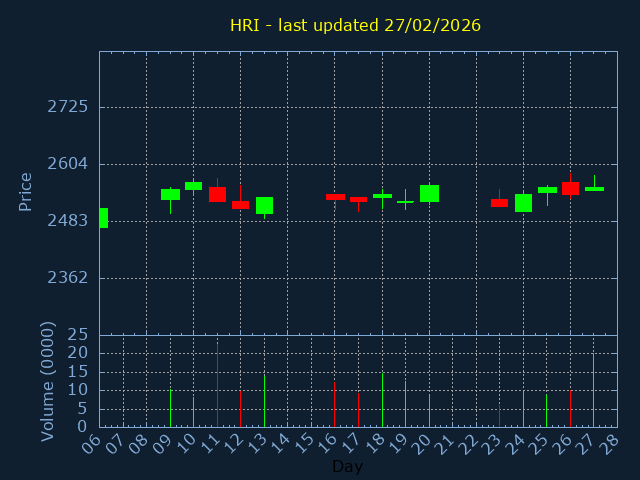This screenshot has width=640, height=480.
Task: Click the red volume bar for day 16
Action: (334, 404)
